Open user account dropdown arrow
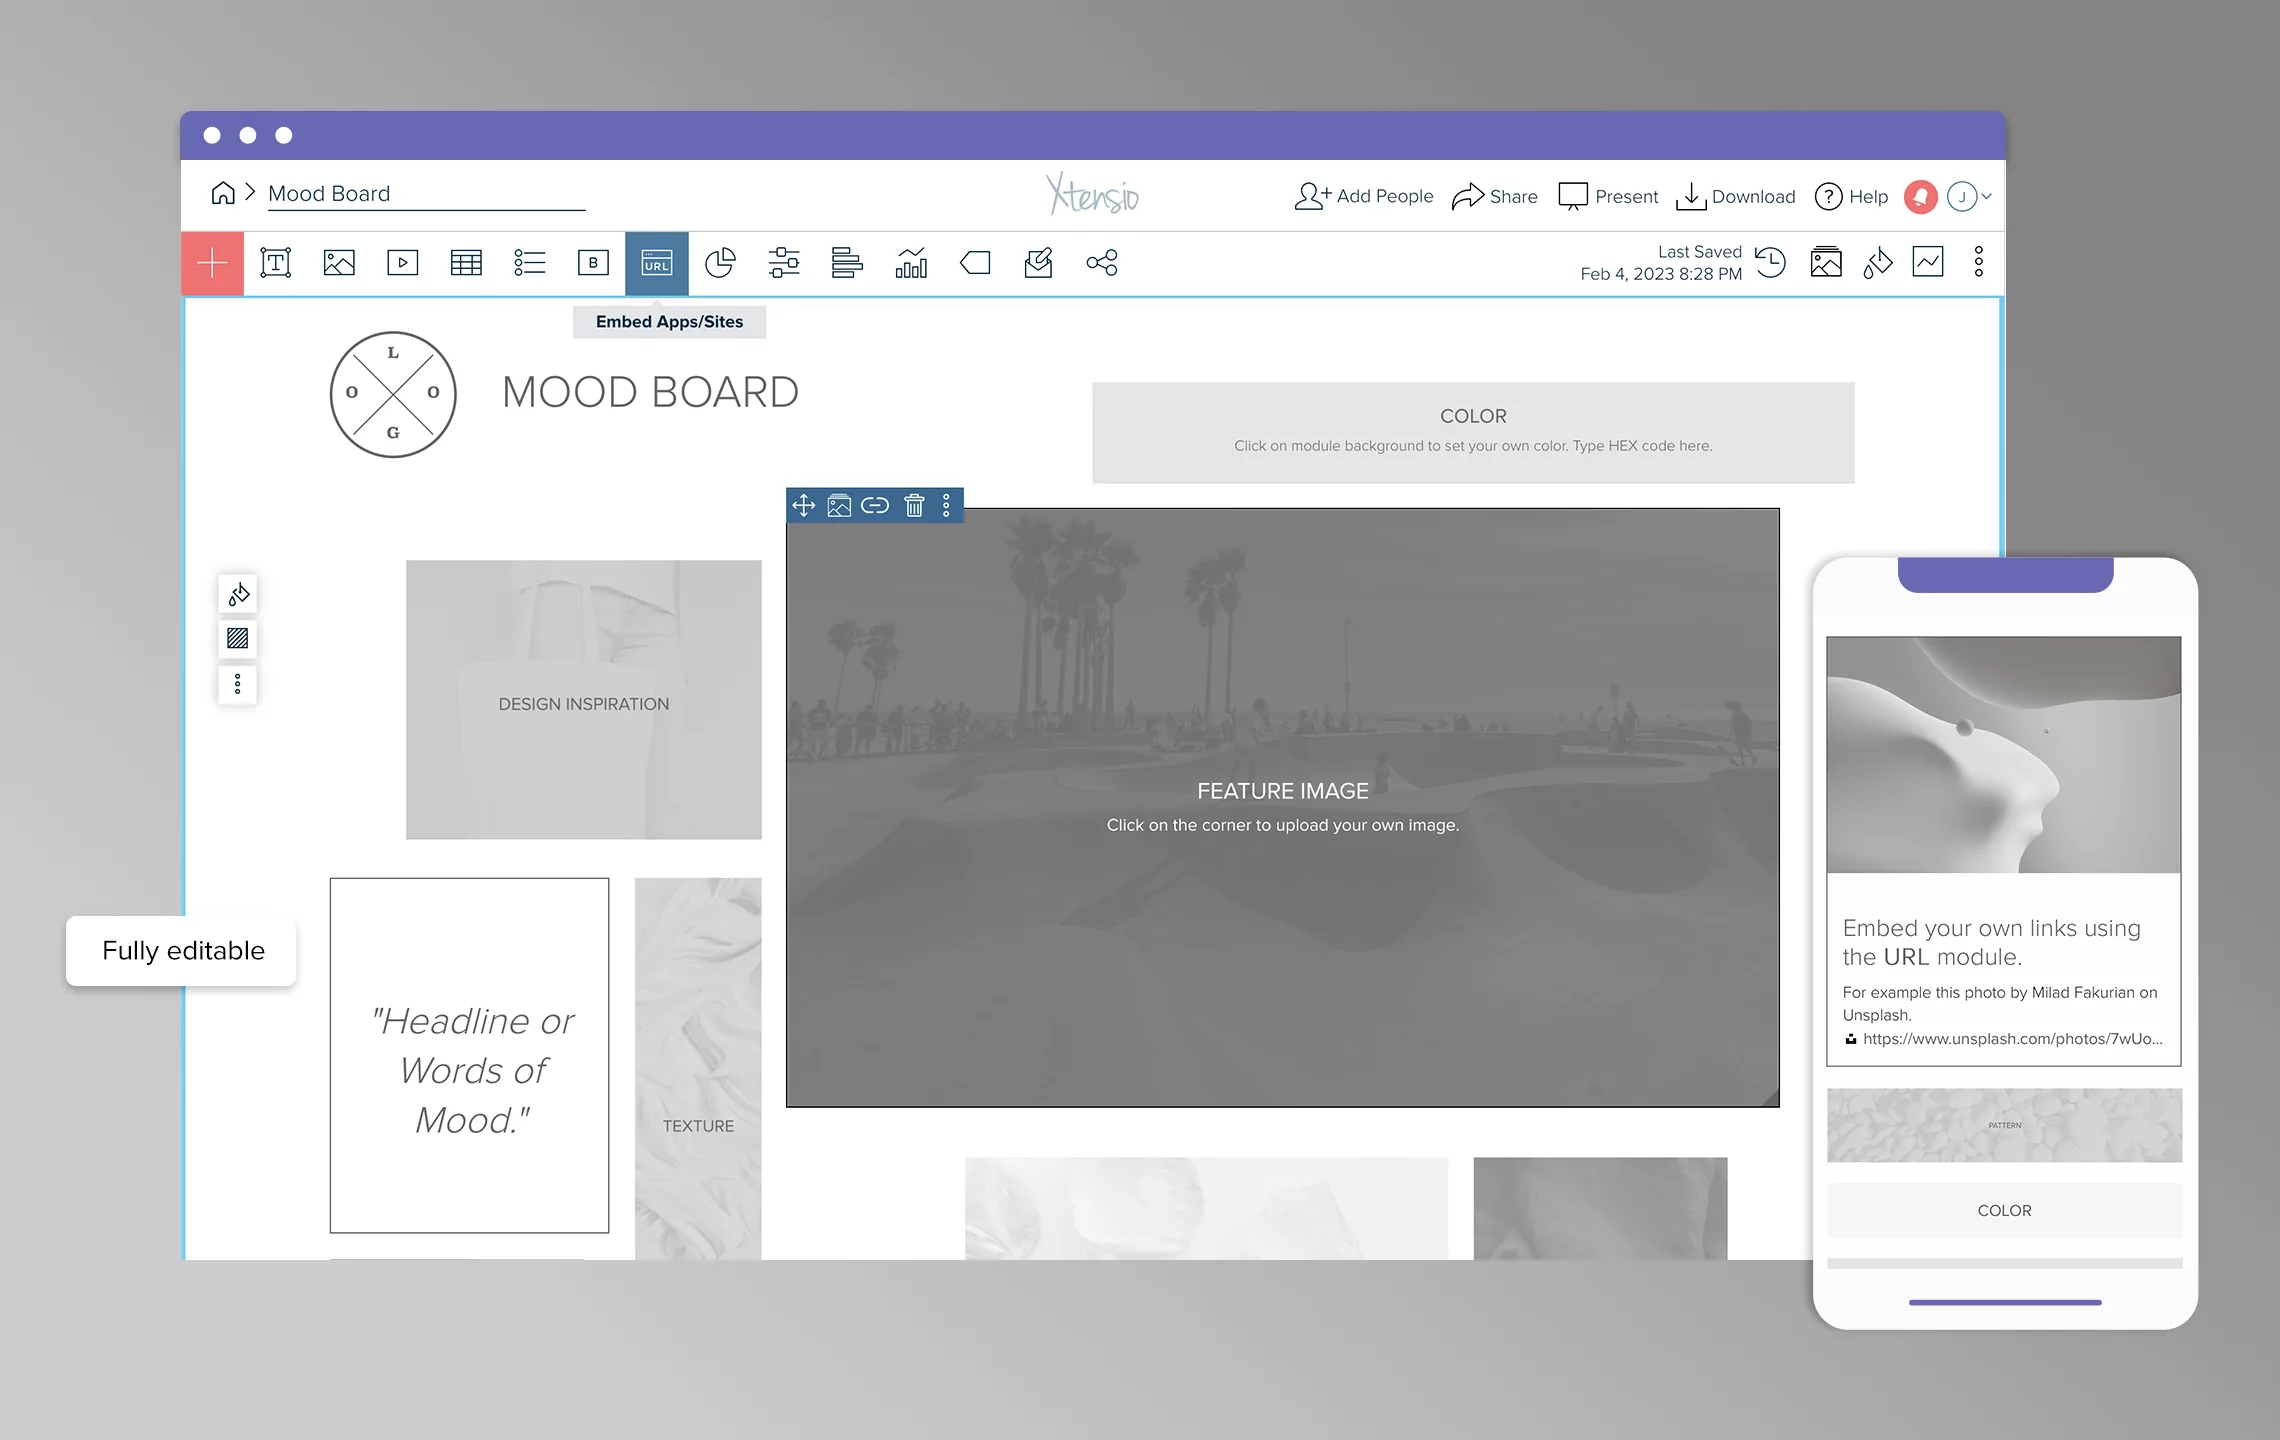Image resolution: width=2280 pixels, height=1440 pixels. point(1987,197)
